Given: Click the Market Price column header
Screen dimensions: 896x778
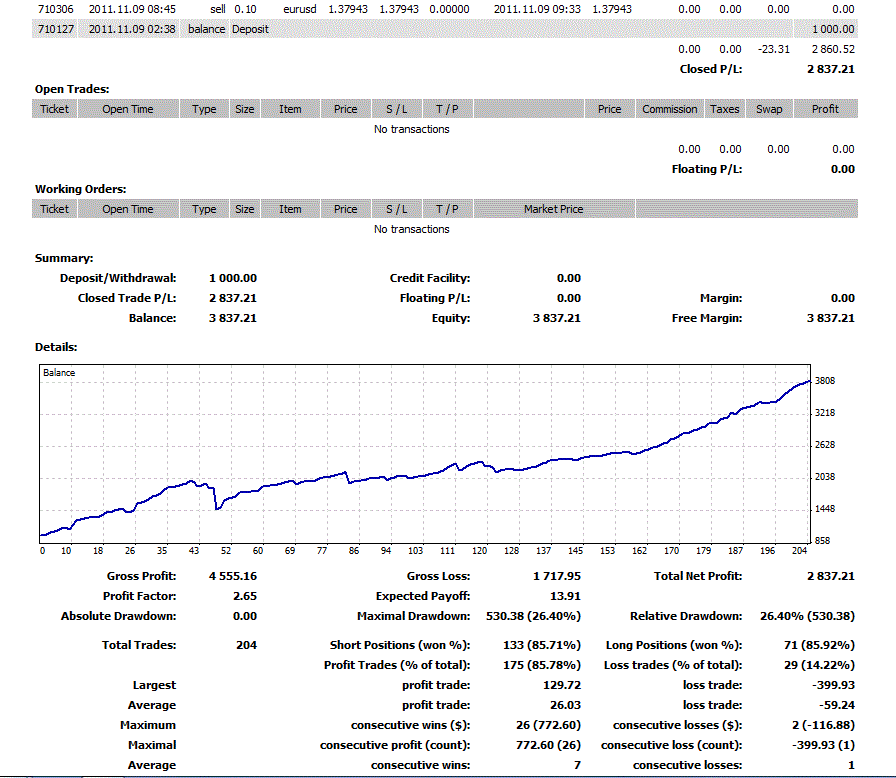Looking at the screenshot, I should point(553,209).
